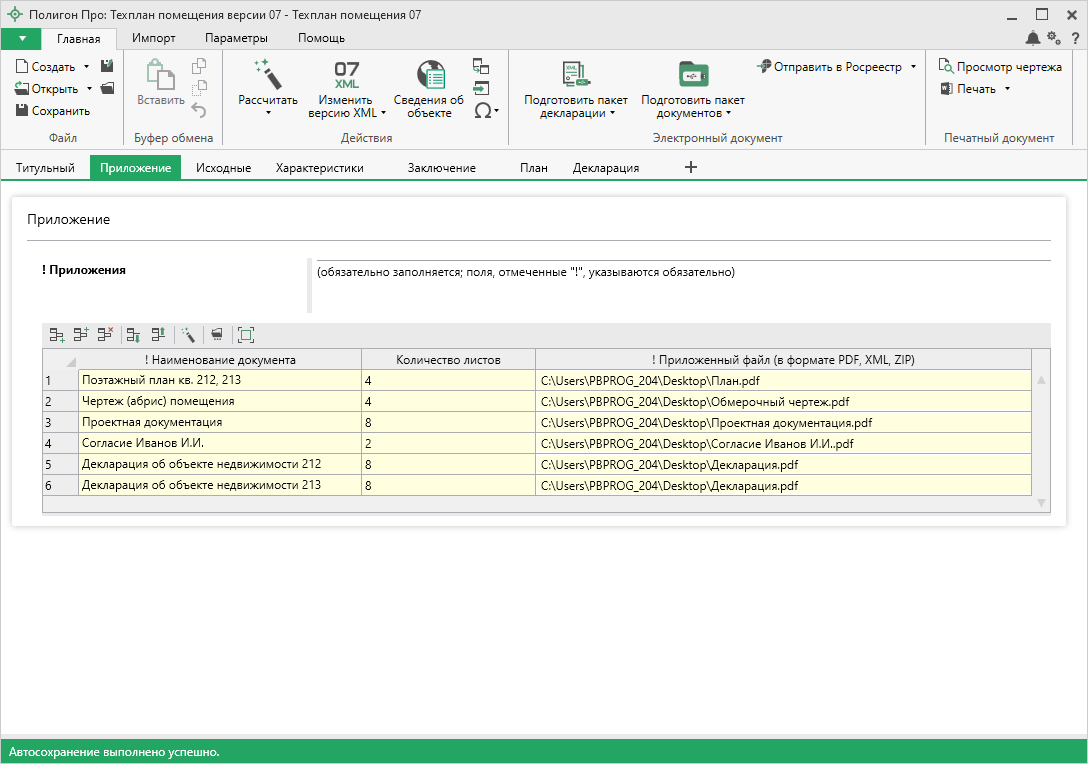Click the Проектная документация name cell
Viewport: 1088px width, 764px height.
(219, 423)
